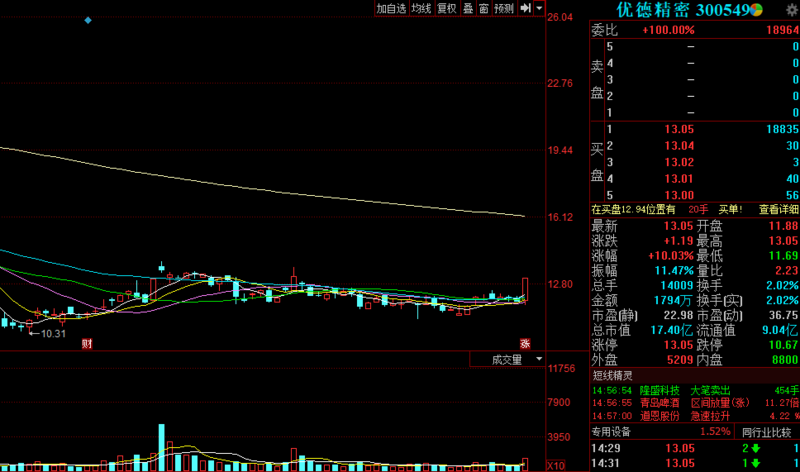The height and width of the screenshot is (472, 800).
Task: Expand the chart toolbar dropdown arrow
Action: click(x=539, y=8)
